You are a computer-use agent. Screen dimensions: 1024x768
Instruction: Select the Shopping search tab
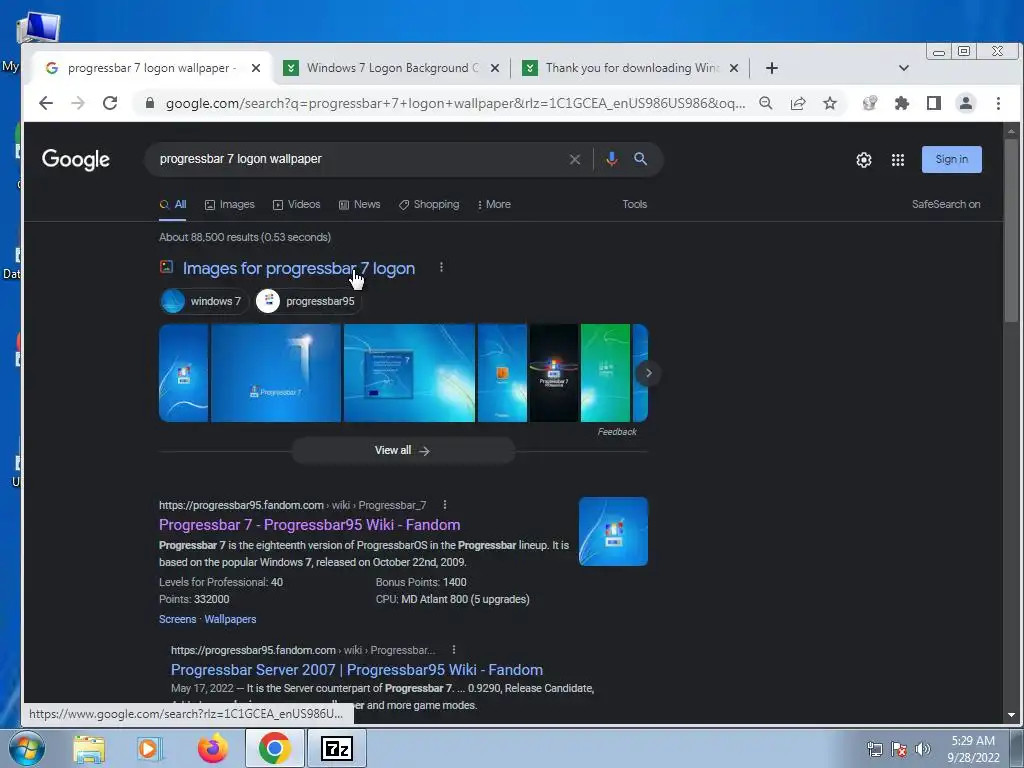[x=429, y=204]
